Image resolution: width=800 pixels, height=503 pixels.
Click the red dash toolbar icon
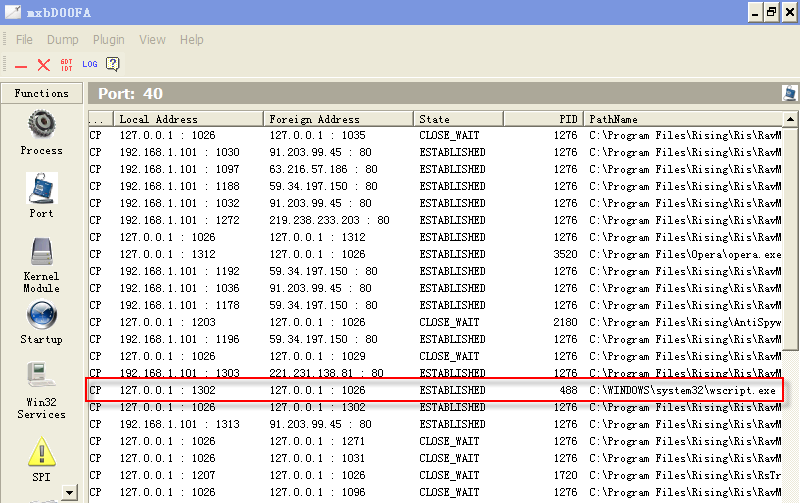point(21,66)
